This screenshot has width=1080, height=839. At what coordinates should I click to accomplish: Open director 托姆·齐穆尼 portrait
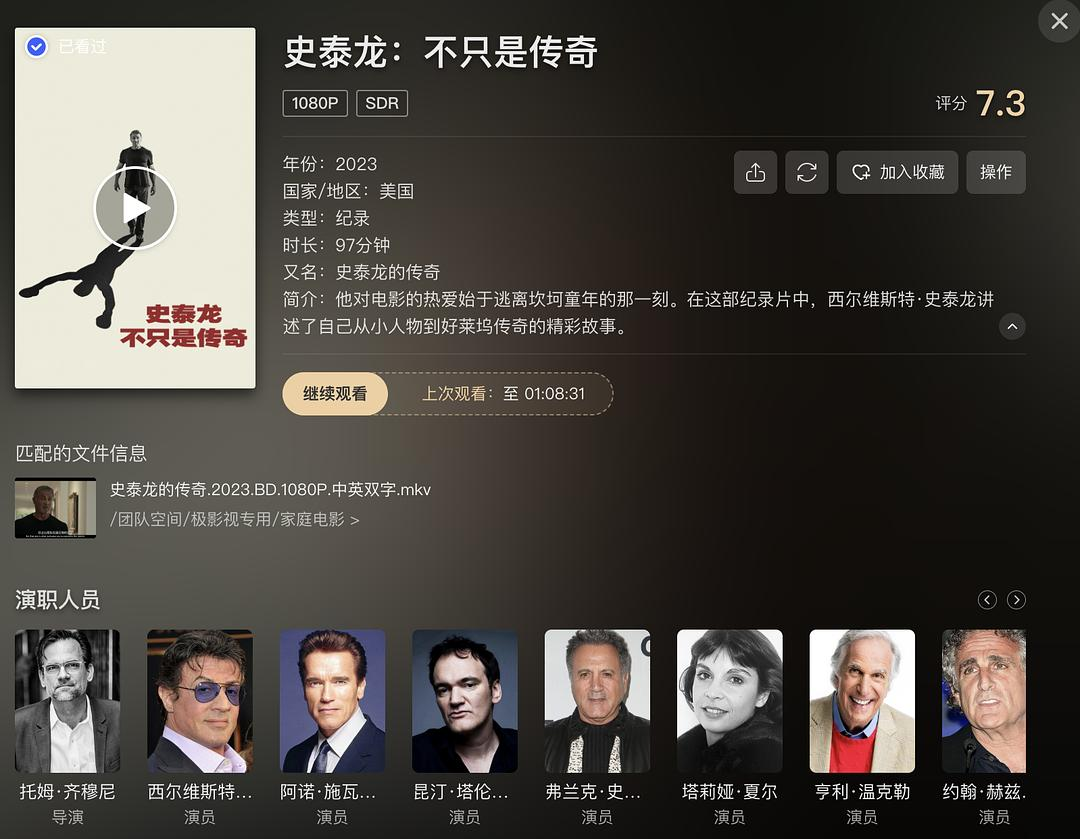coord(68,701)
